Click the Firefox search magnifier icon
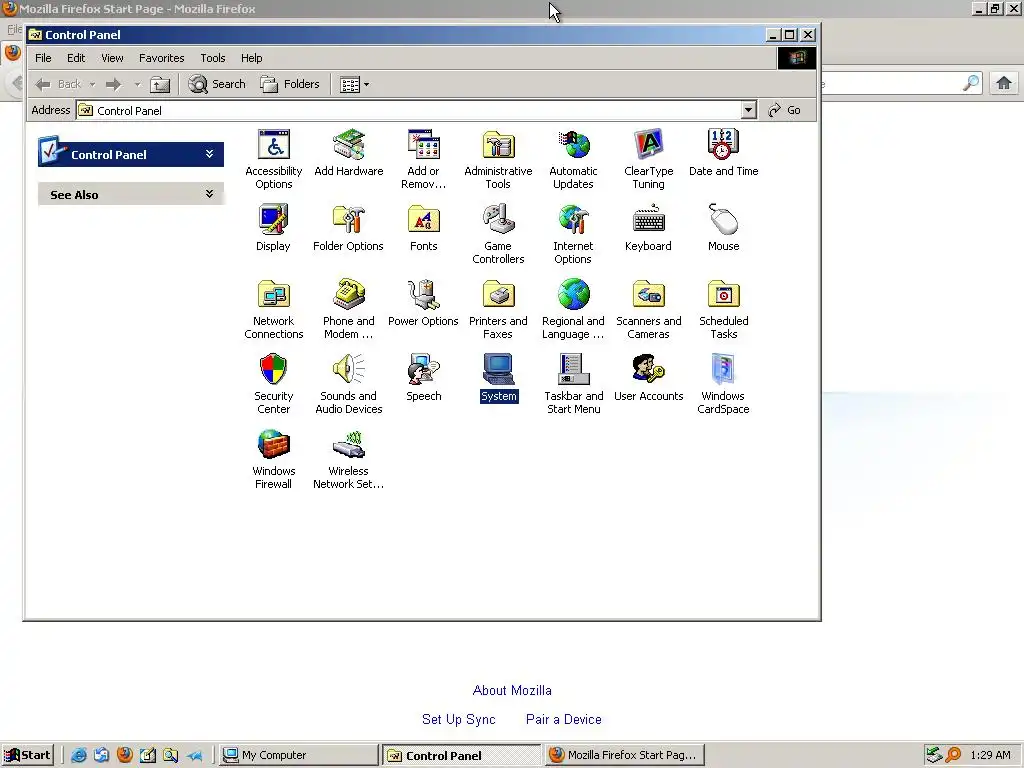 point(971,83)
